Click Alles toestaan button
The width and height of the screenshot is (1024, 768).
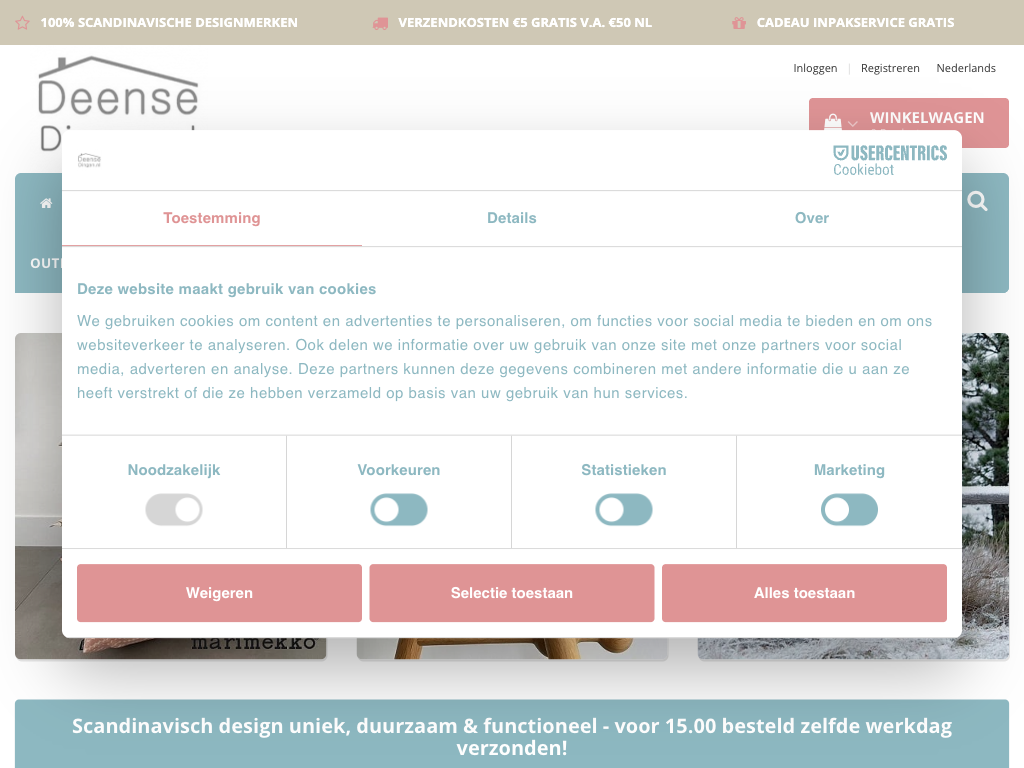805,593
